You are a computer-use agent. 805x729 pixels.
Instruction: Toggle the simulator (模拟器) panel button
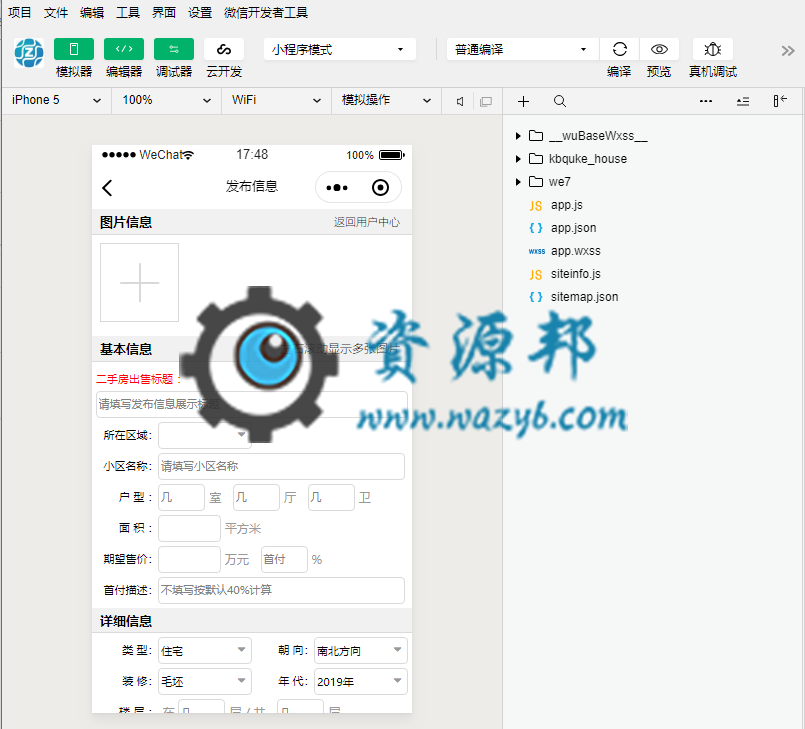click(73, 49)
